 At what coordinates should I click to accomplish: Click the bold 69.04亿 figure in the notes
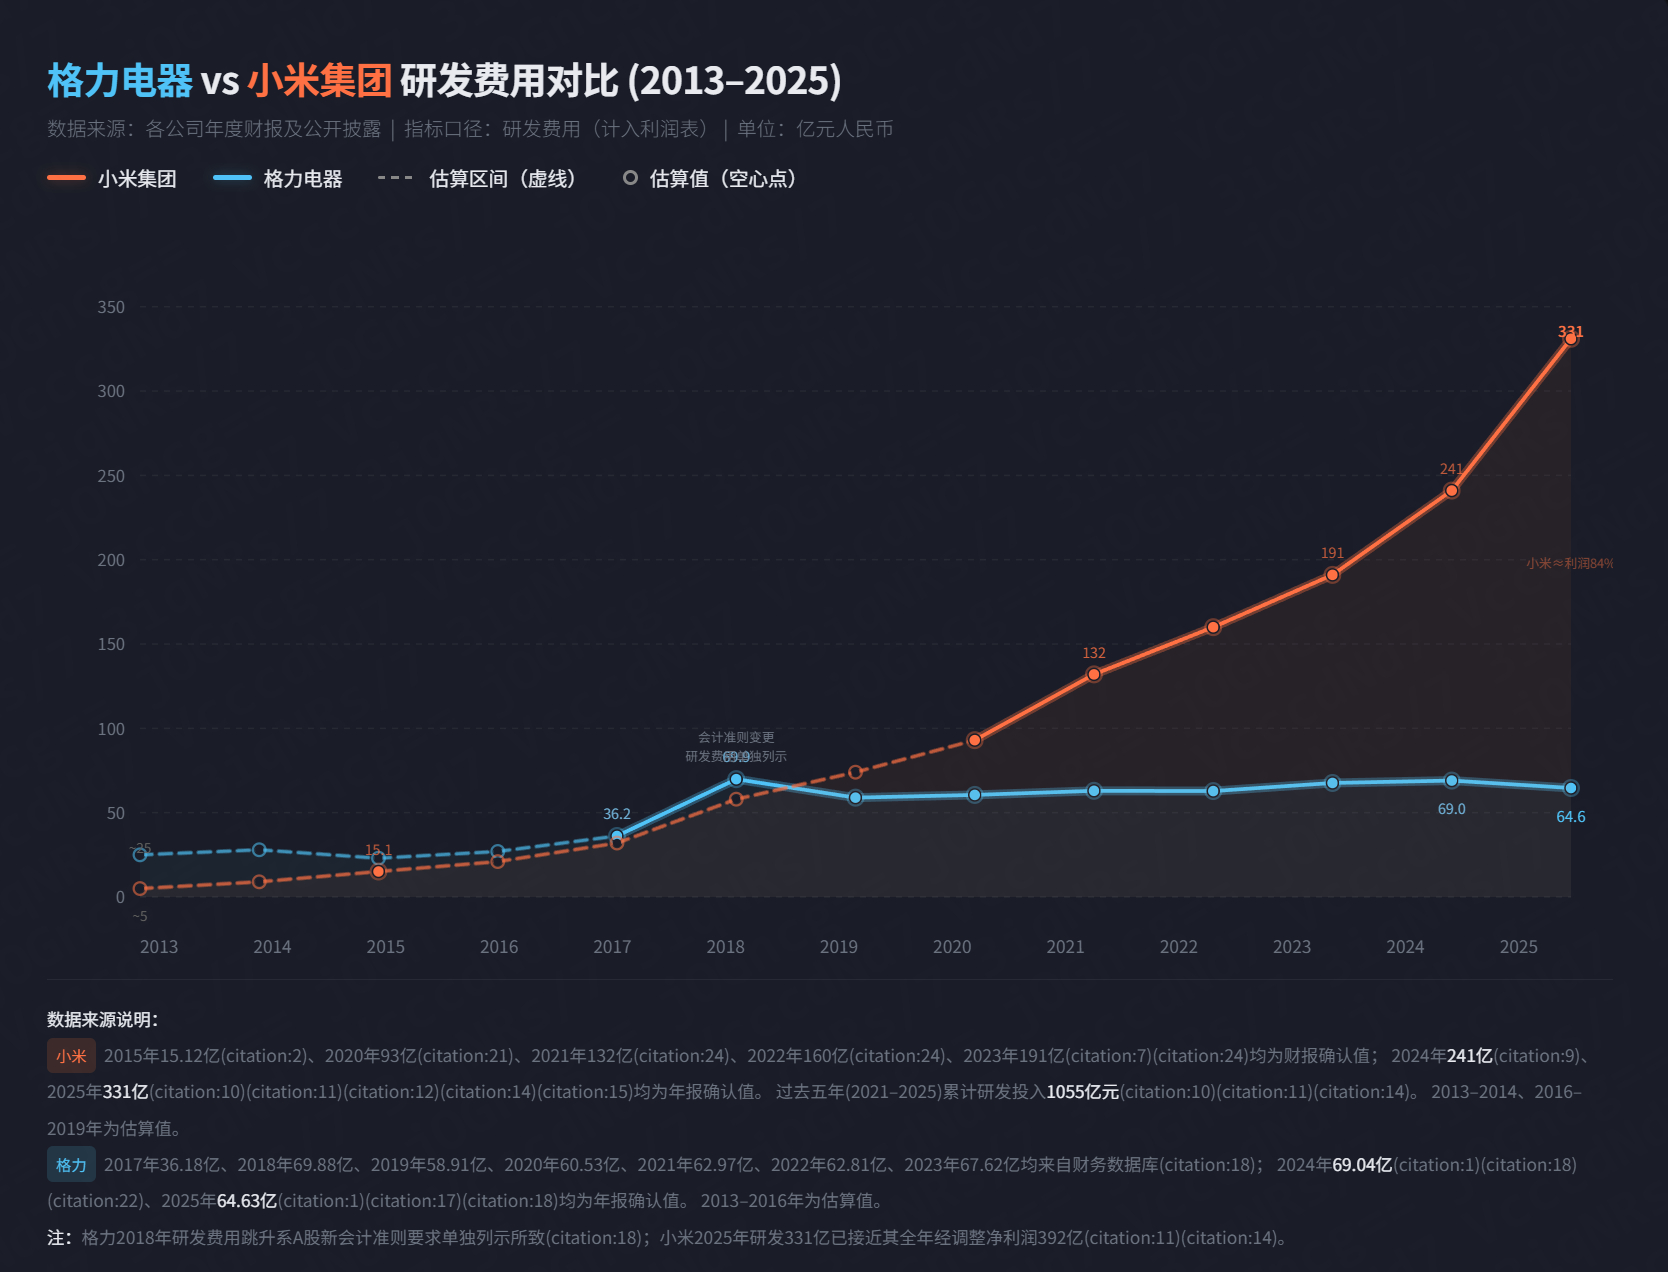(1362, 1165)
